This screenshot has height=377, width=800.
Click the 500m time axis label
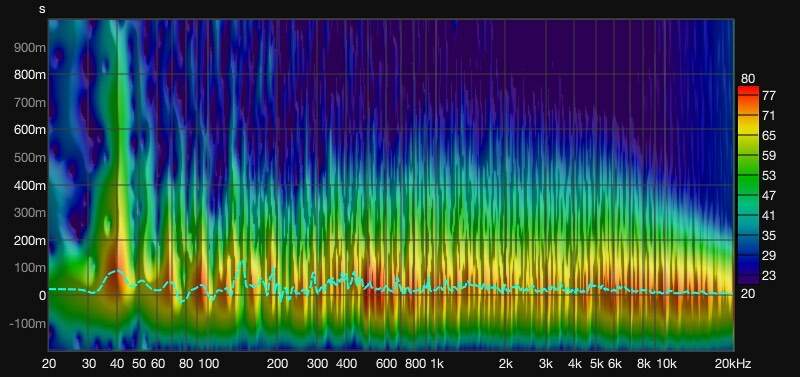point(31,157)
